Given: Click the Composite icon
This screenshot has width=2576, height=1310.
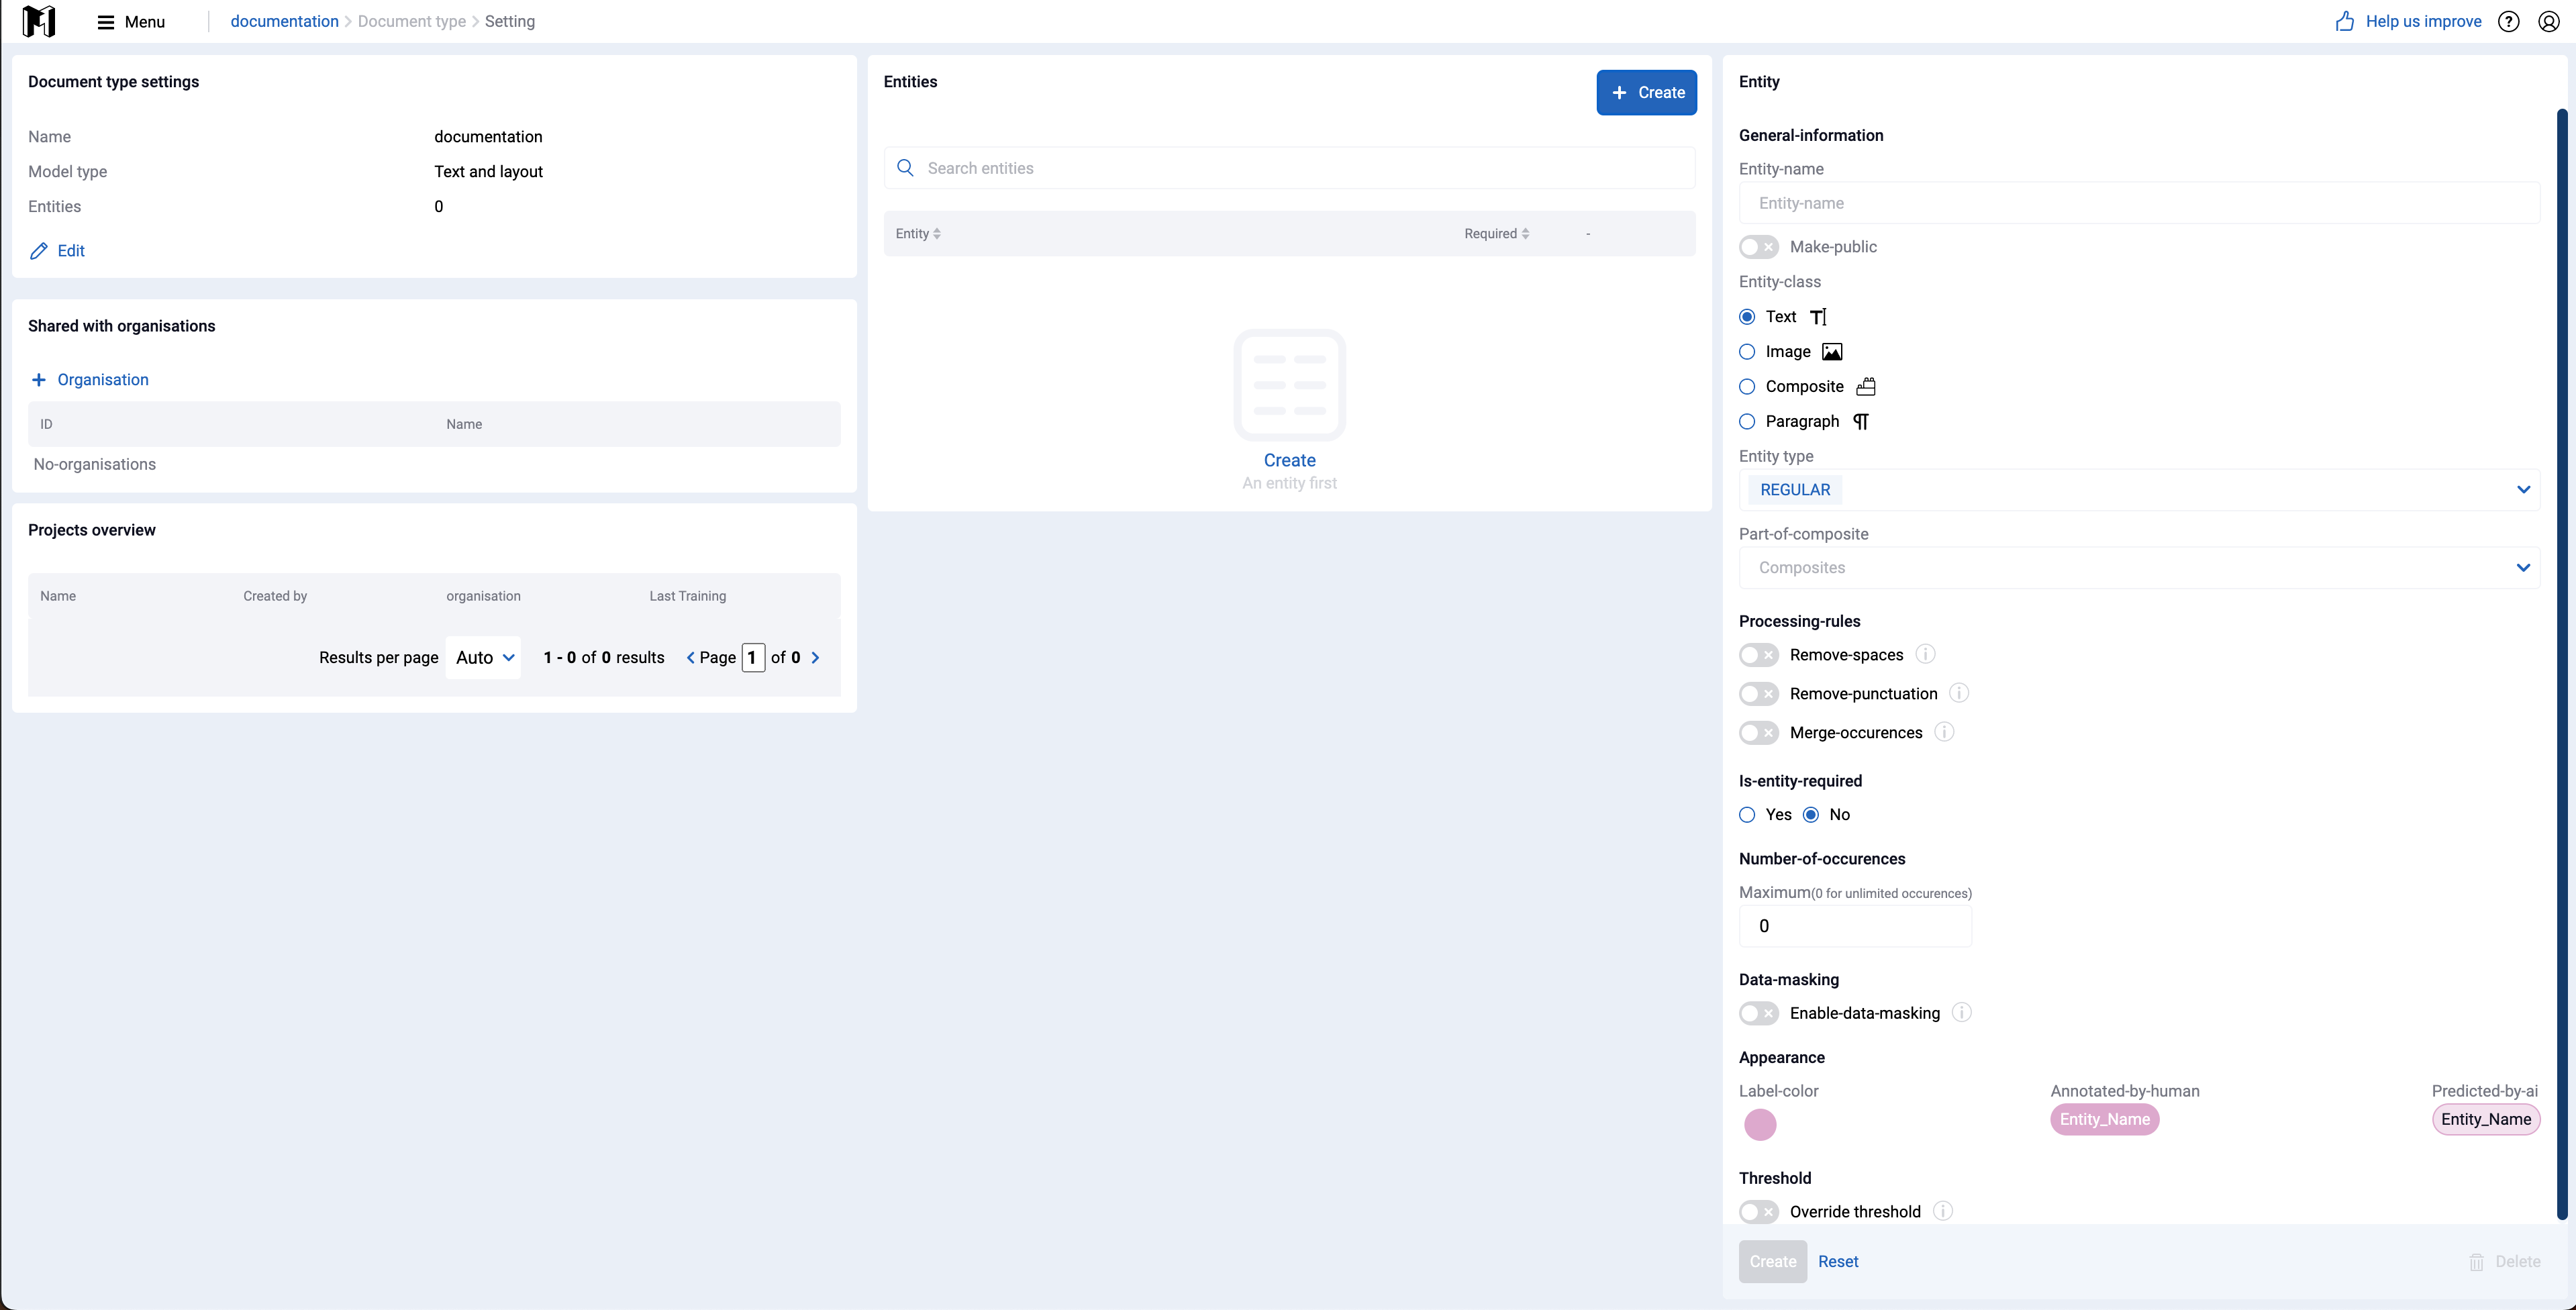Looking at the screenshot, I should coord(1866,387).
